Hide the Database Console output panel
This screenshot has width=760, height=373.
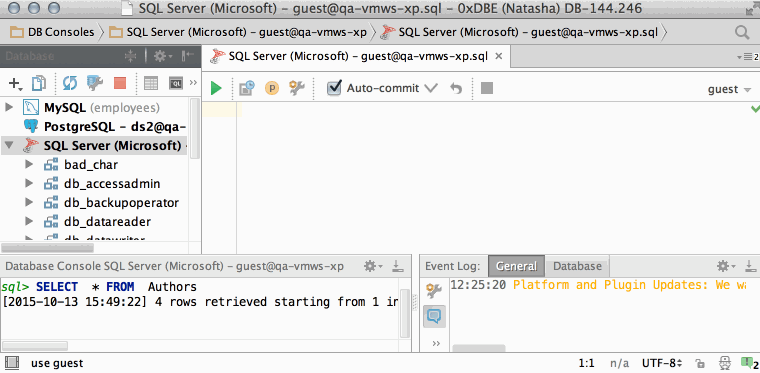pyautogui.click(x=397, y=265)
